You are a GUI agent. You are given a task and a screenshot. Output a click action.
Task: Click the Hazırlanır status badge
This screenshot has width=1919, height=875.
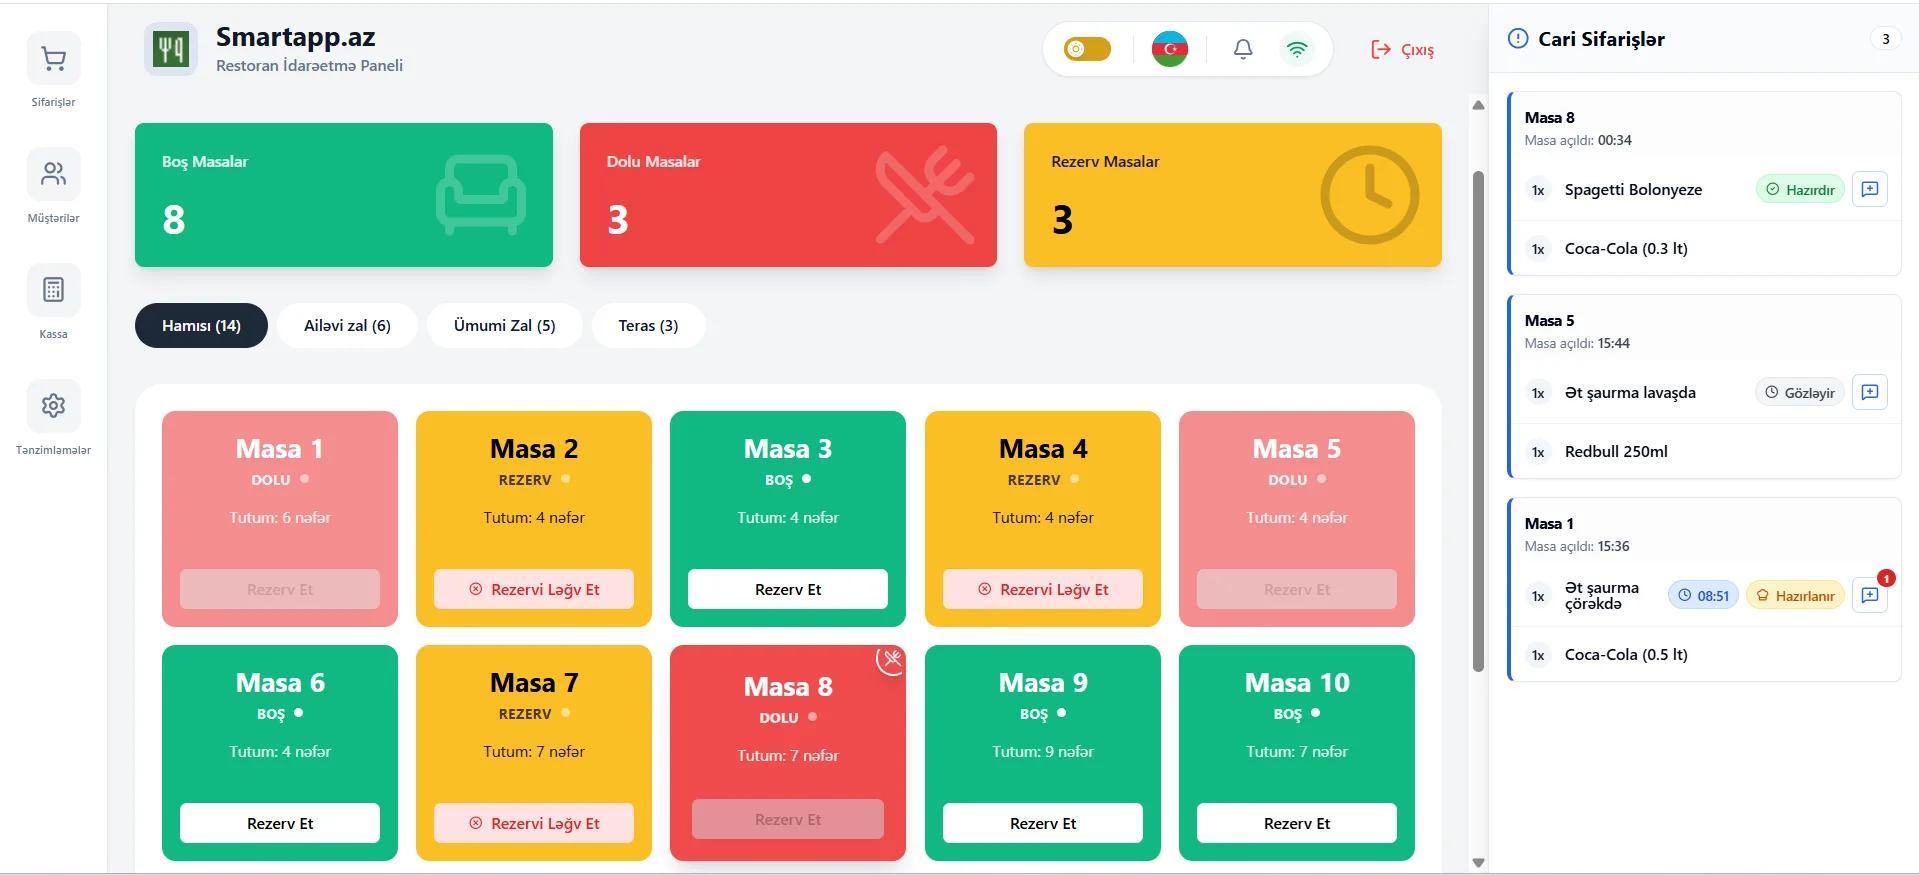coord(1795,596)
